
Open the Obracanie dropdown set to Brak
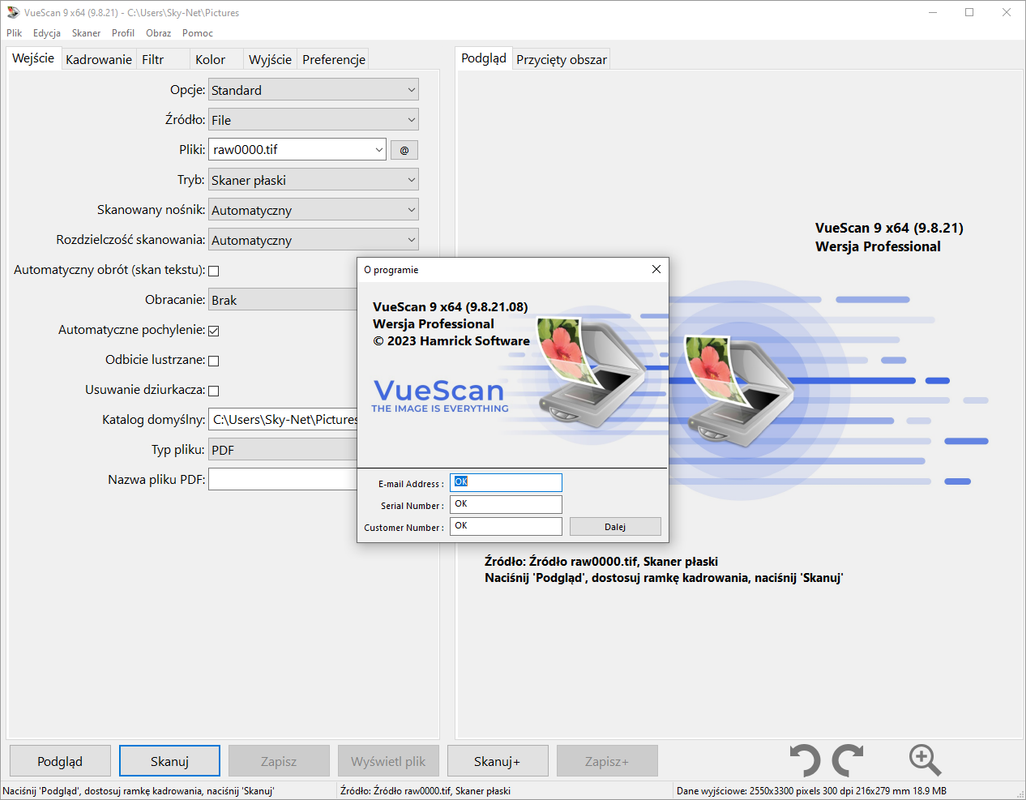283,300
